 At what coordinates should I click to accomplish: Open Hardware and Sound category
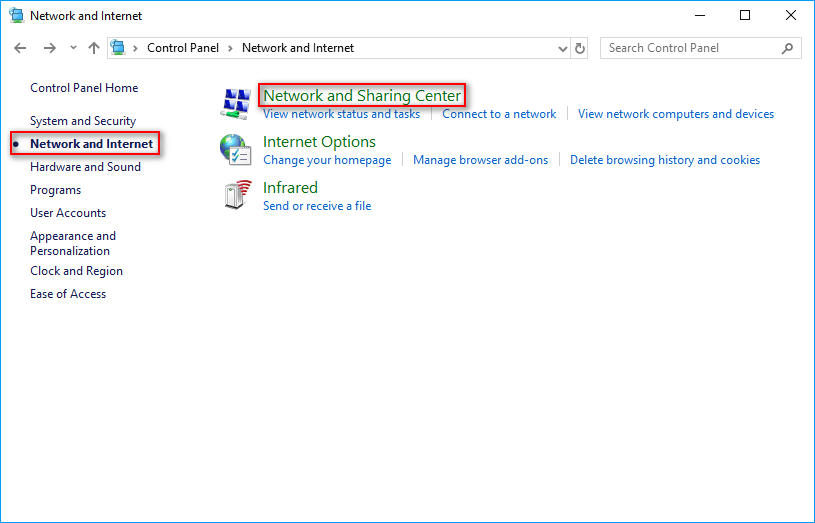pyautogui.click(x=85, y=167)
